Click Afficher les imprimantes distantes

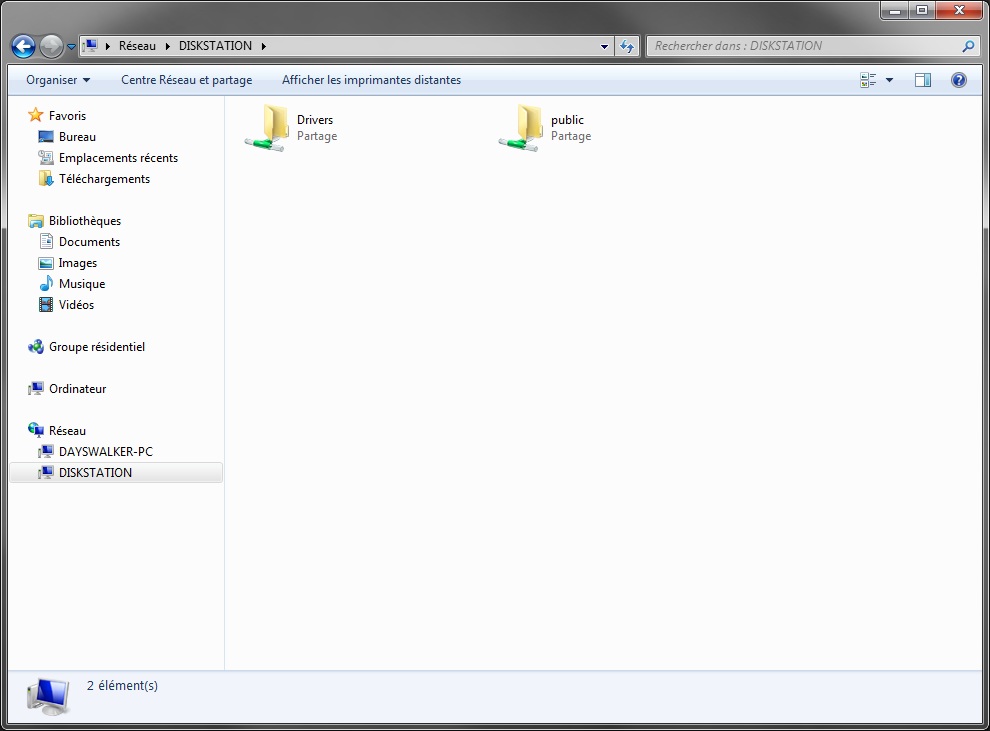[x=371, y=80]
